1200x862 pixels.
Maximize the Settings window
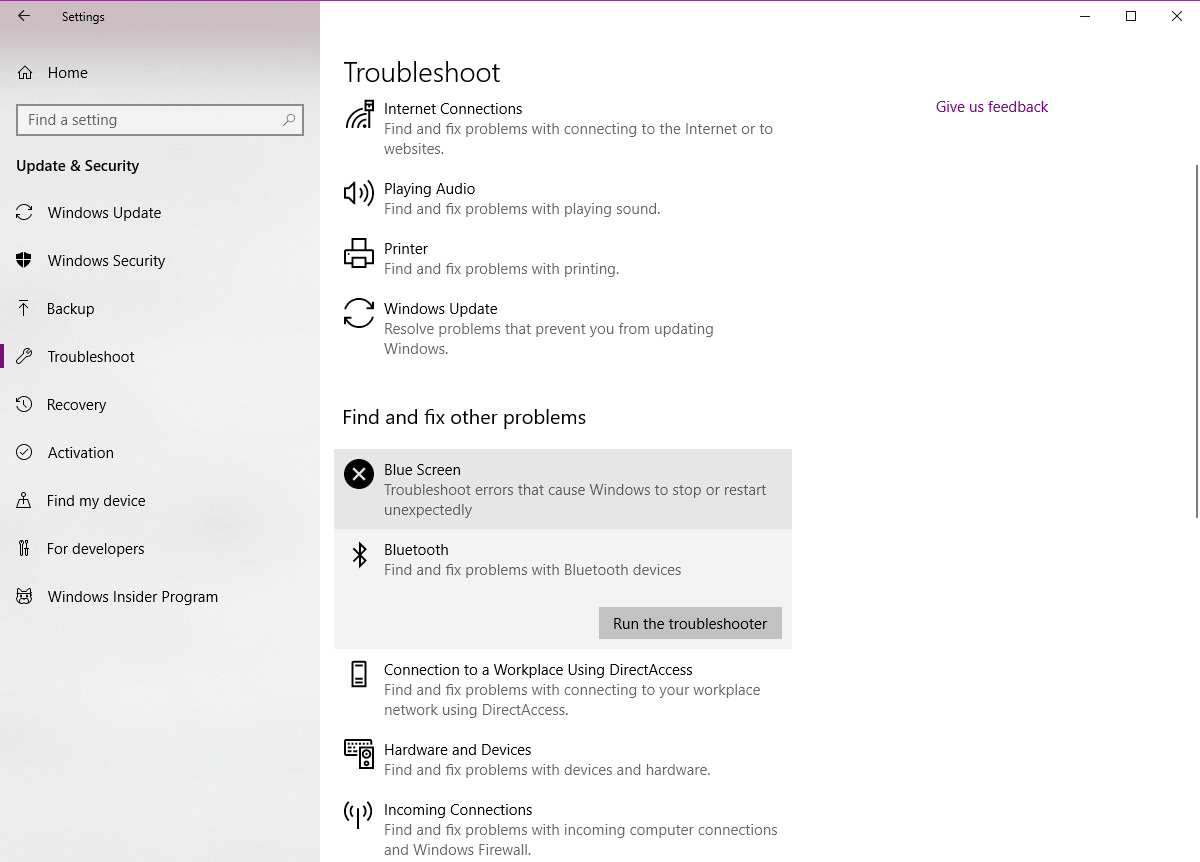(1131, 16)
